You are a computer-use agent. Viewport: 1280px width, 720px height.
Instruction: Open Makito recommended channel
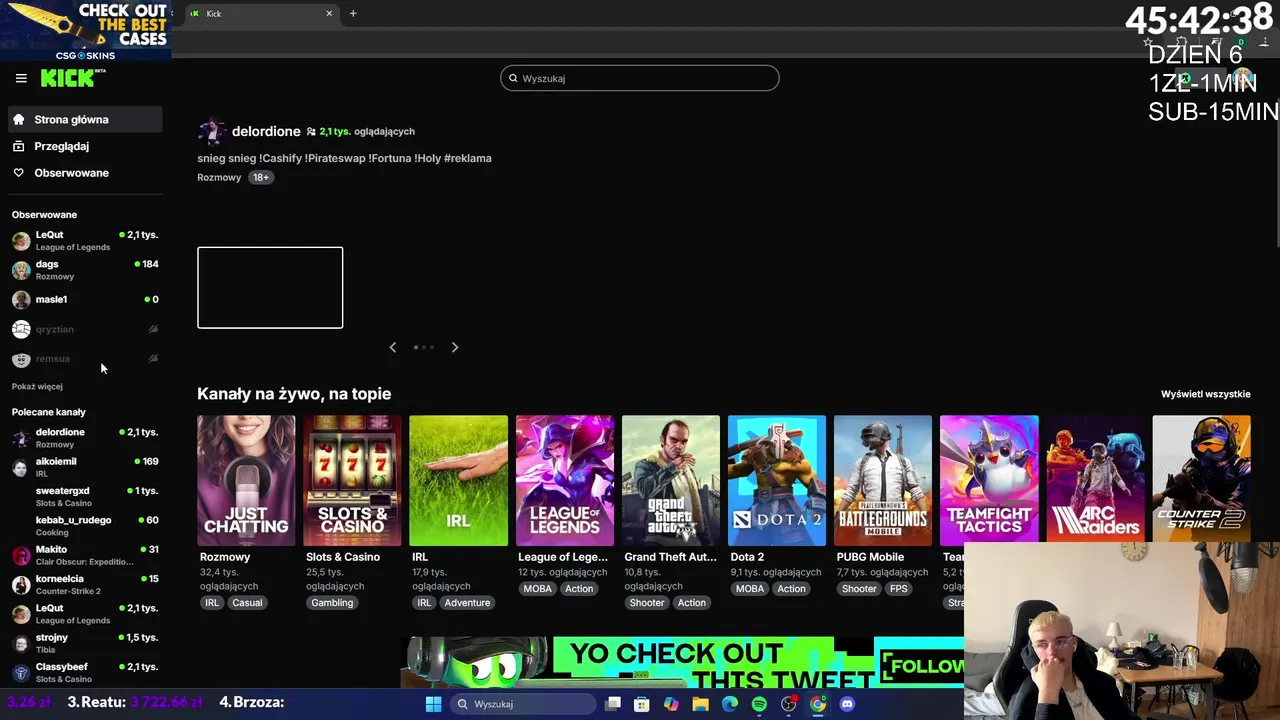point(85,555)
